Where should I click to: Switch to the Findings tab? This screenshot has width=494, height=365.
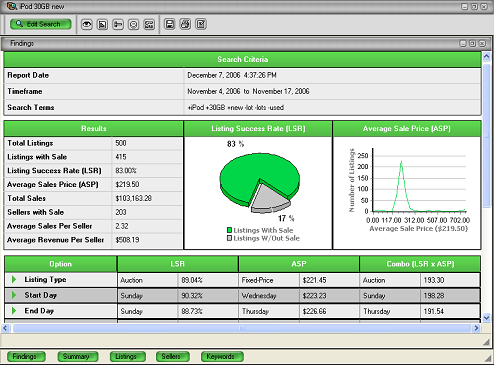pyautogui.click(x=26, y=356)
